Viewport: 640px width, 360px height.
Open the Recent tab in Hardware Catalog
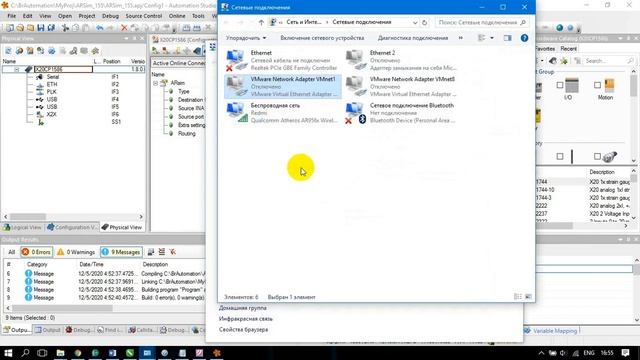[568, 49]
